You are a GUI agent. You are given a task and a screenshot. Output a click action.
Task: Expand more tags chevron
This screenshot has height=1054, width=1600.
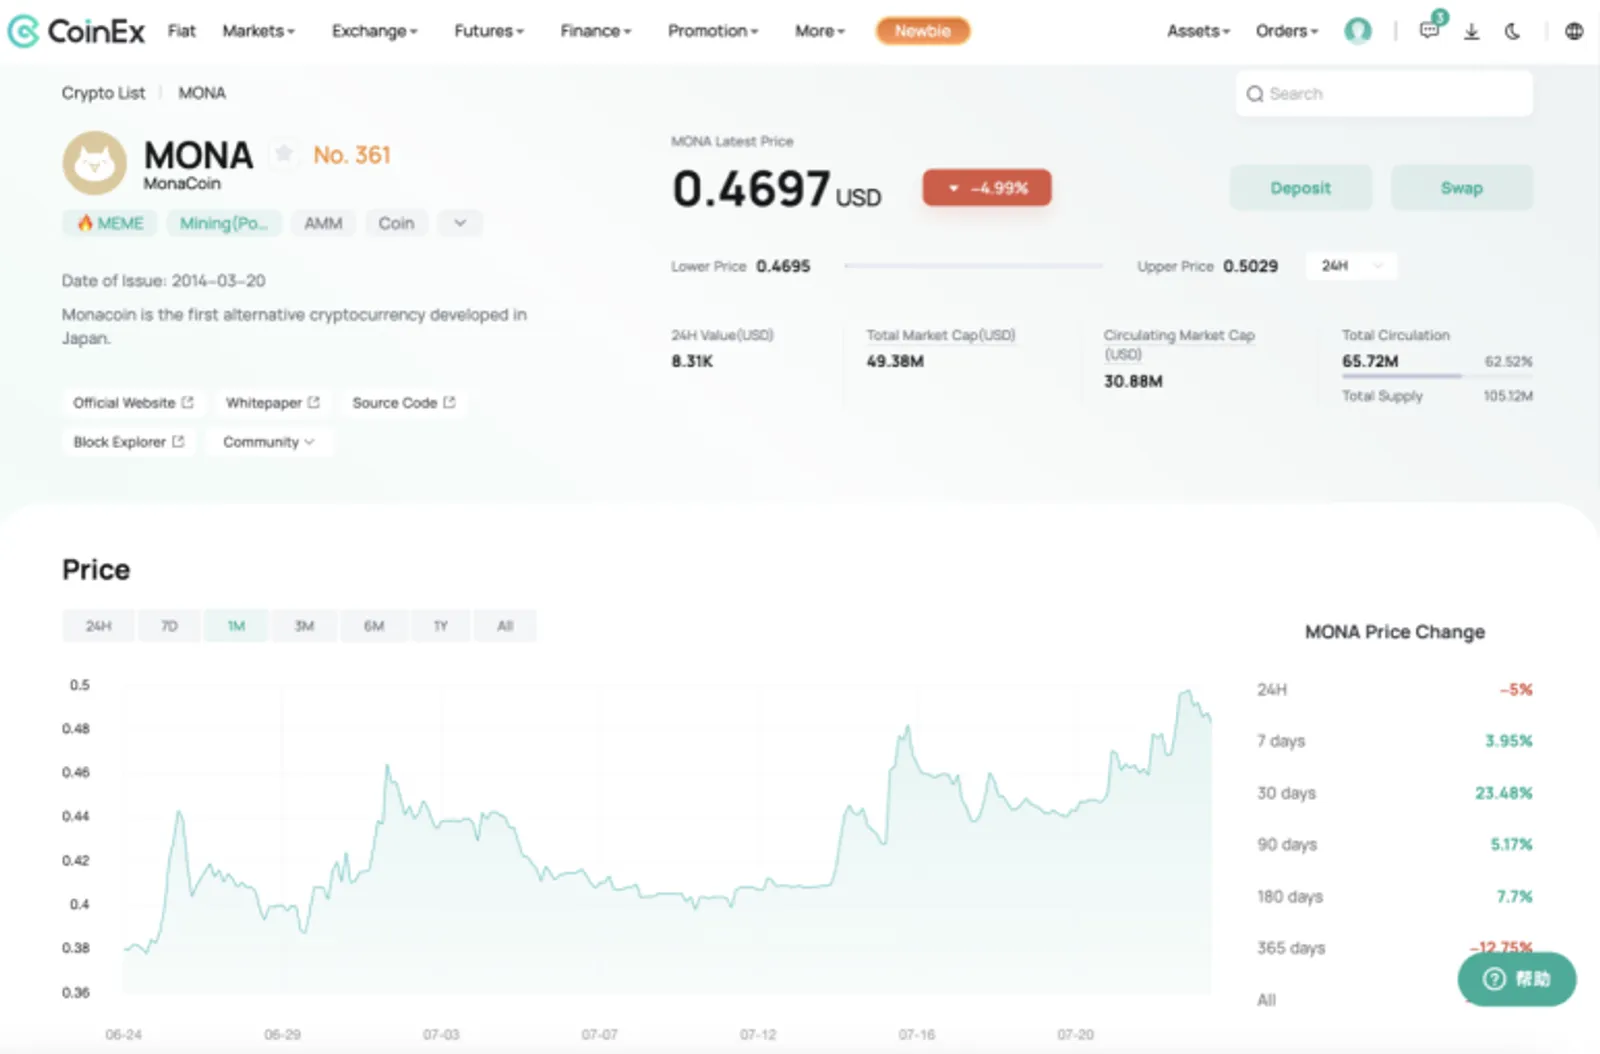click(460, 223)
